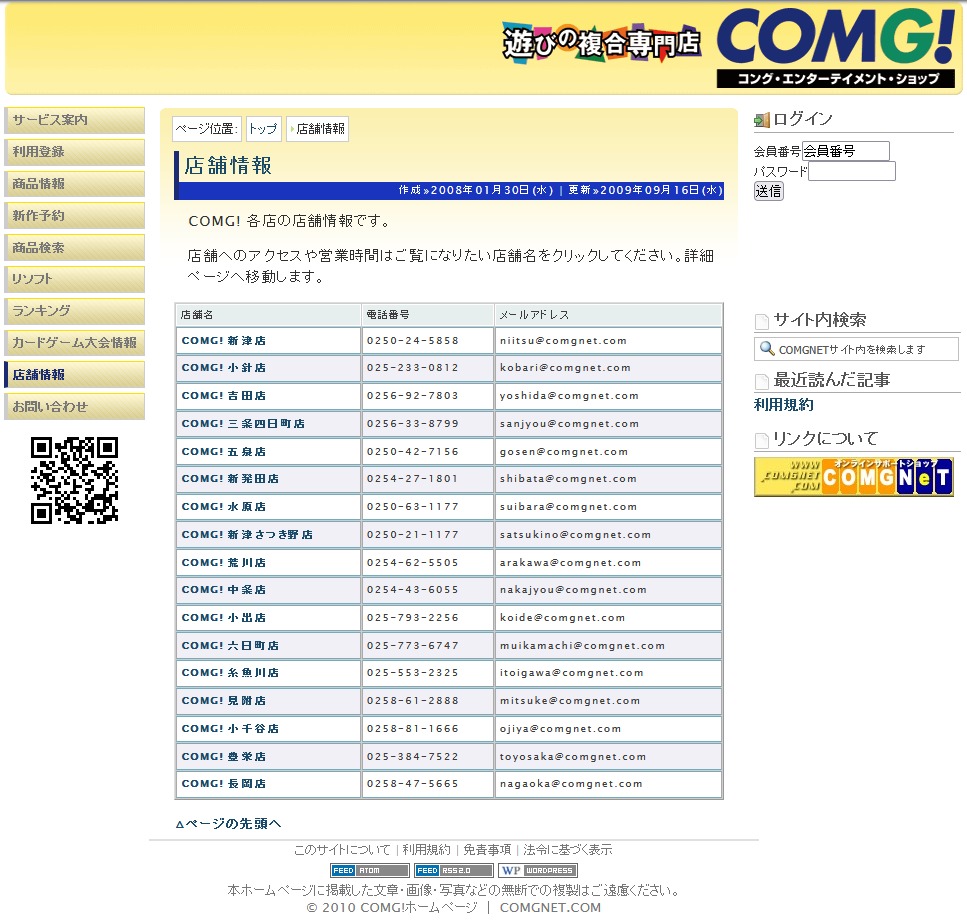
Task: Open カードゲーム大会情報 menu item
Action: click(x=75, y=343)
